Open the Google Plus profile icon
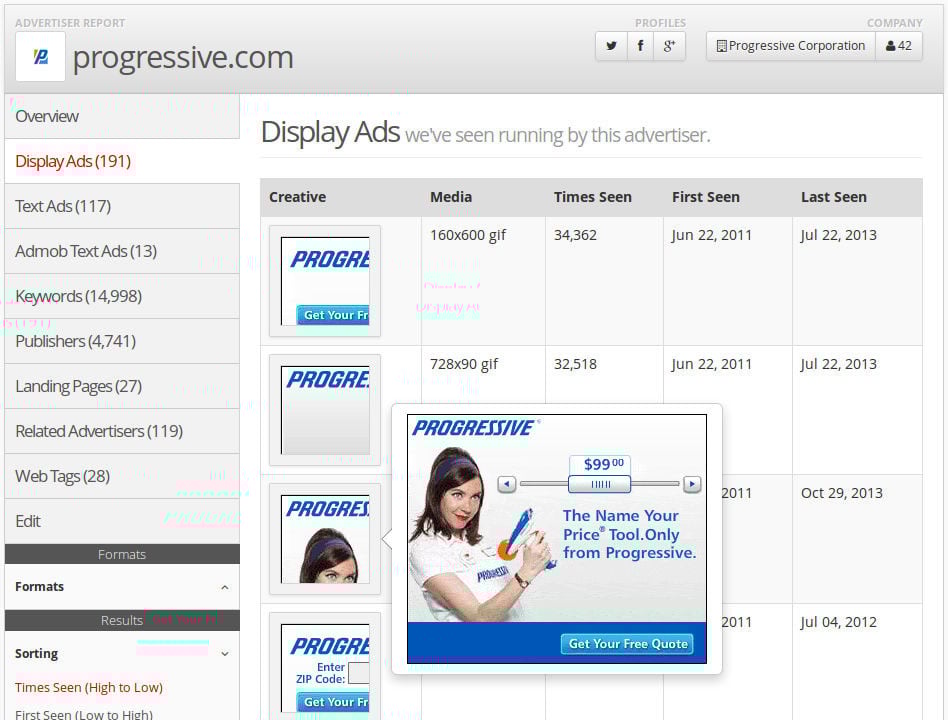This screenshot has height=720, width=948. tap(669, 46)
